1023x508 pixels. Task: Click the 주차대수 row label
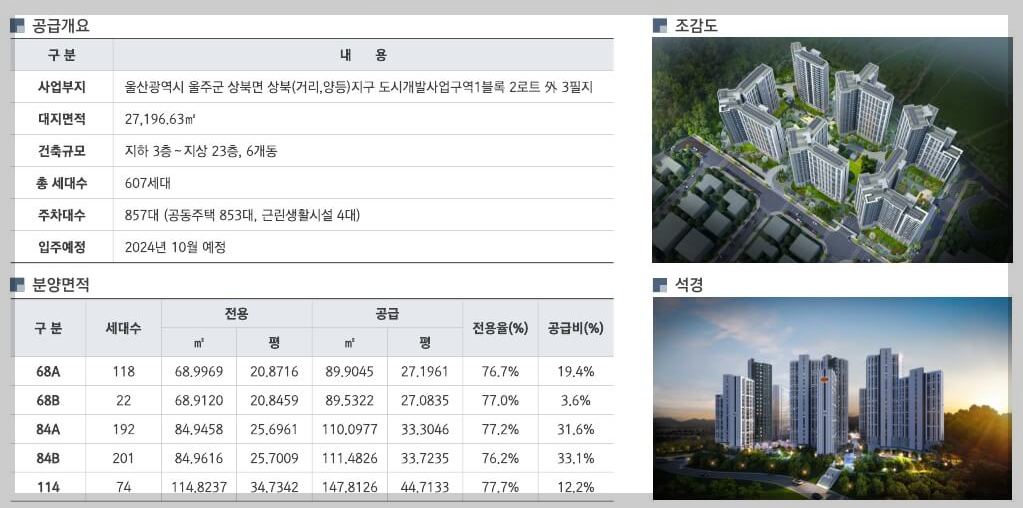point(62,215)
